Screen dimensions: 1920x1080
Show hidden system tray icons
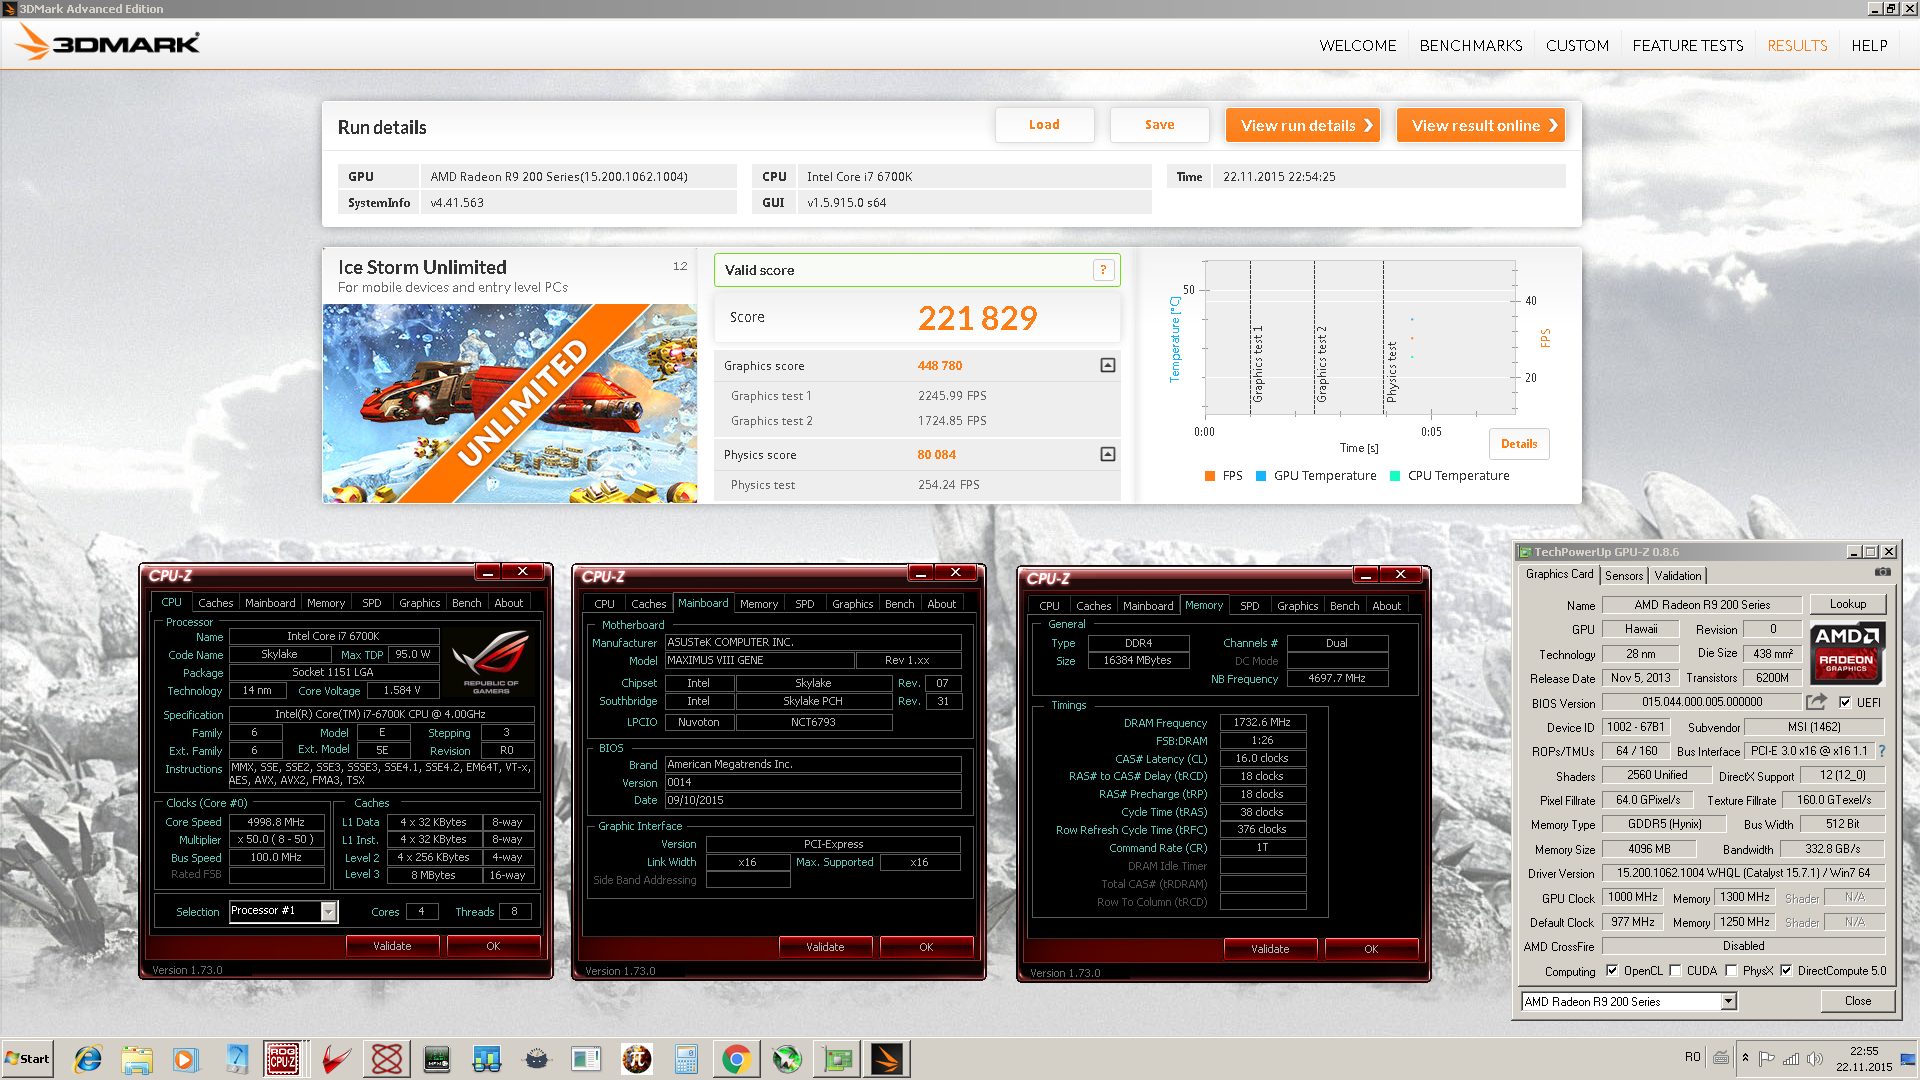point(1746,1058)
